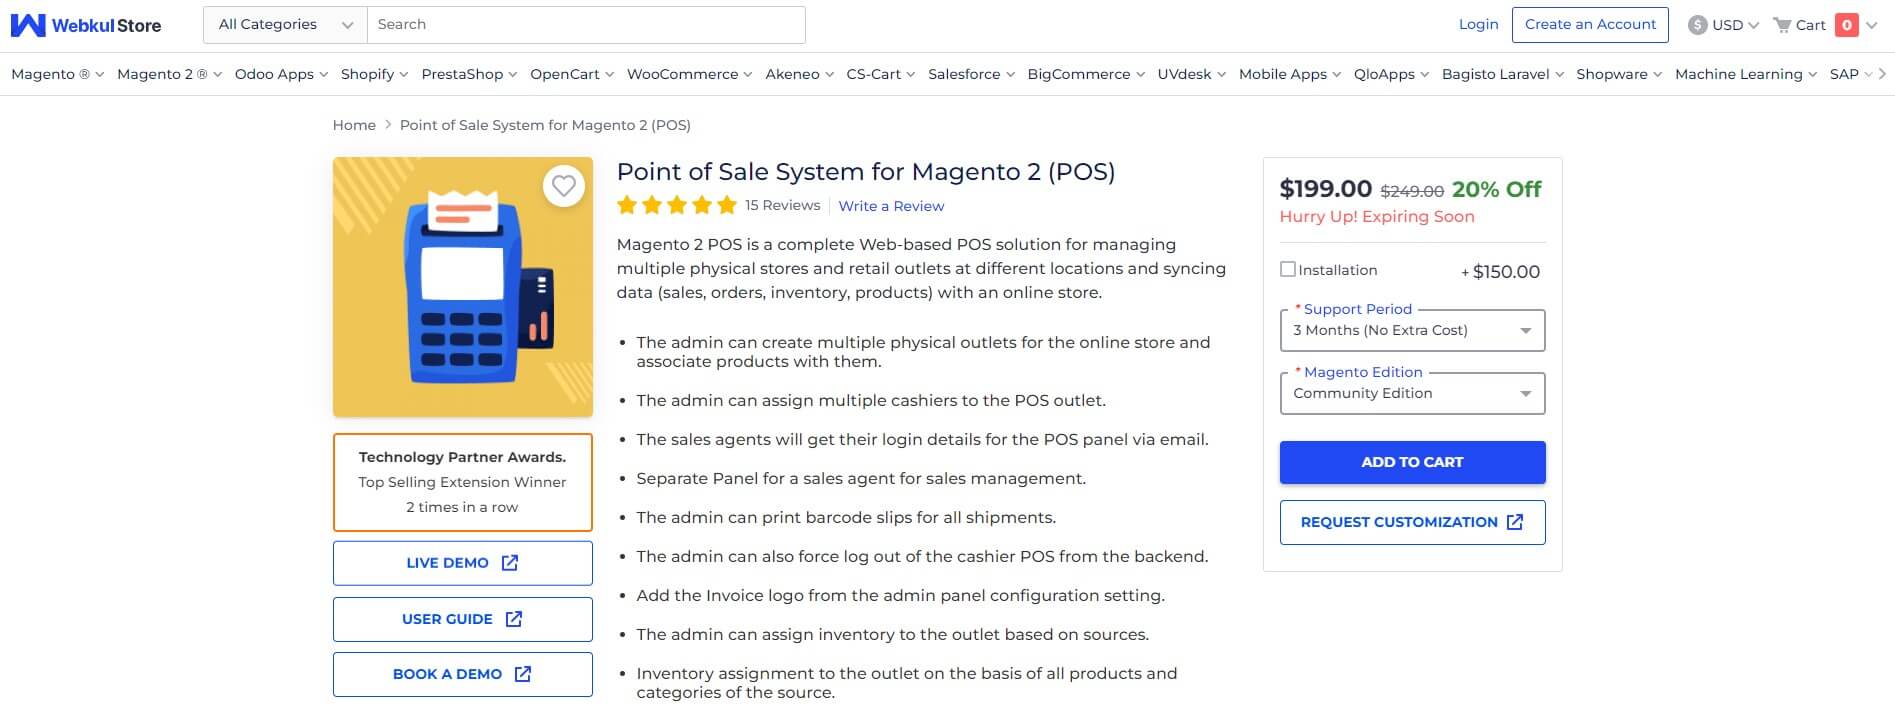The image size is (1895, 722).
Task: Expand the Magento Edition dropdown
Action: [x=1412, y=394]
